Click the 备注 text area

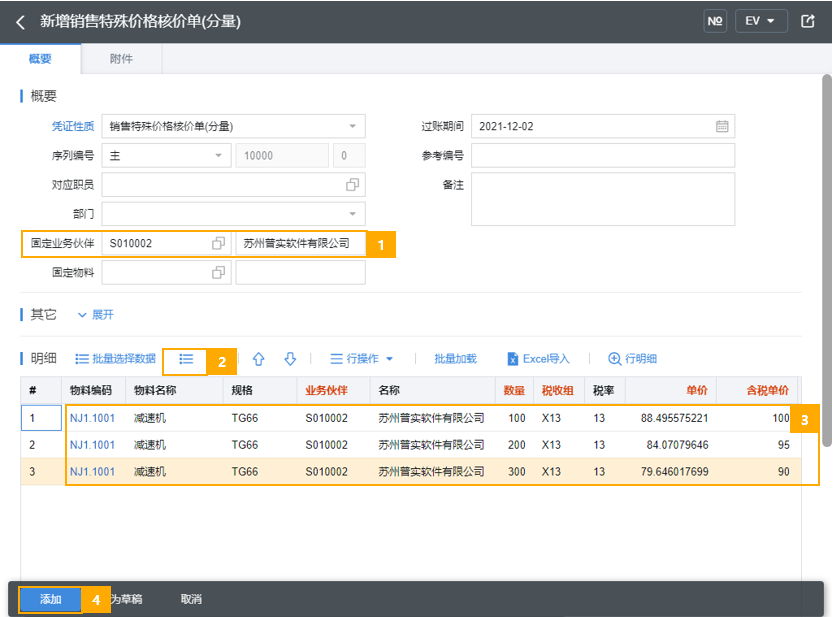(603, 199)
